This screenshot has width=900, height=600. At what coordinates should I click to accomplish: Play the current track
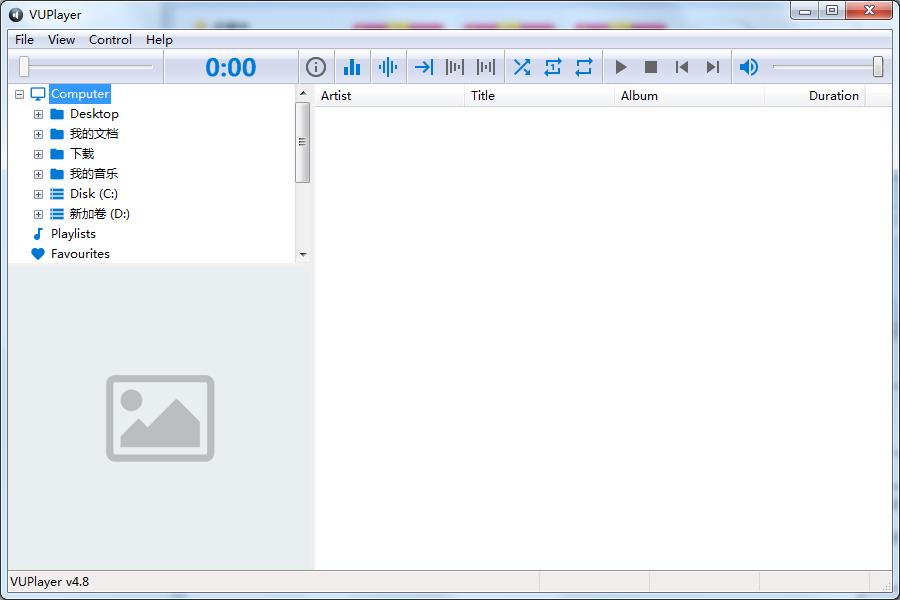click(621, 67)
